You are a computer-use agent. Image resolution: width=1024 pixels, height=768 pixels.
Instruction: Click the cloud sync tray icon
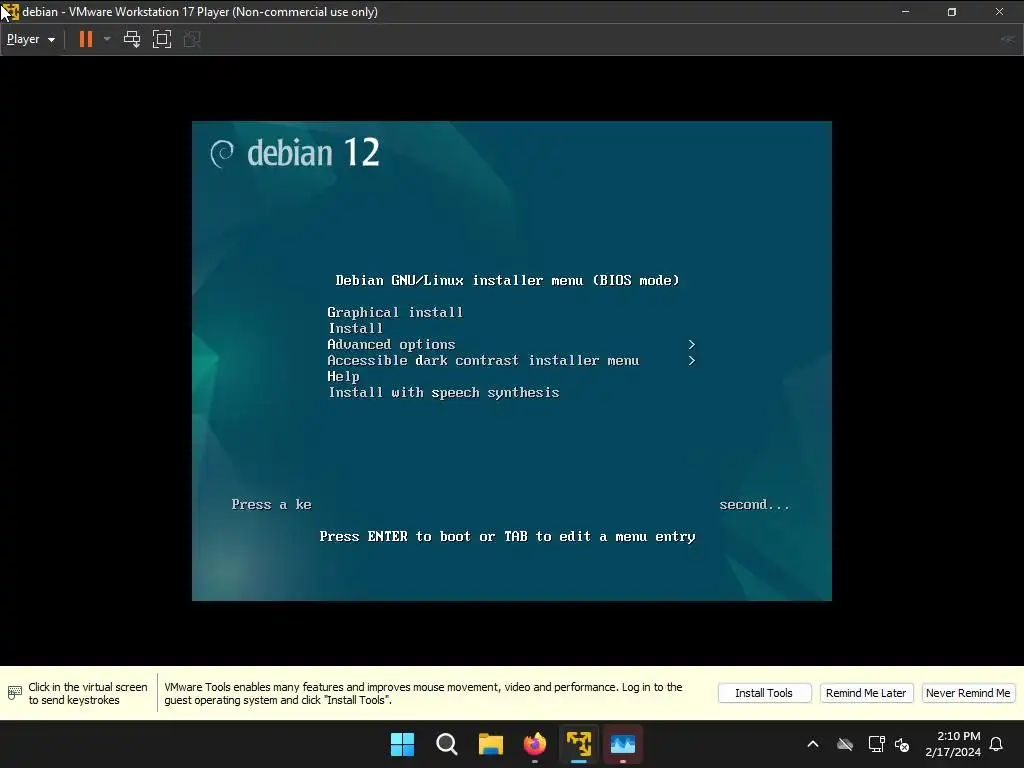coord(845,744)
